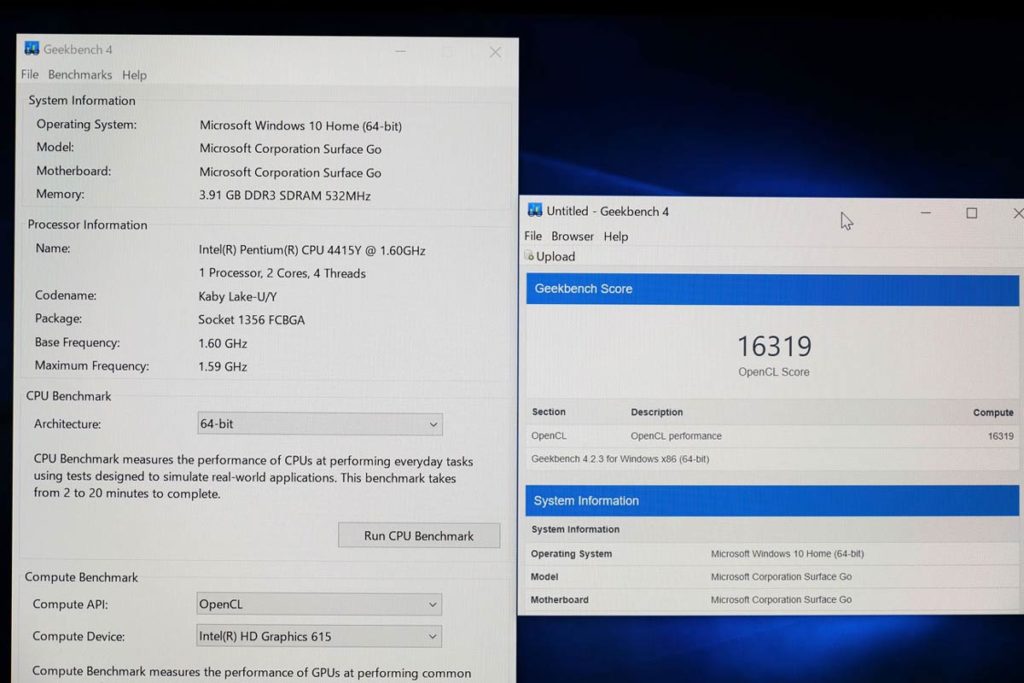Close the Geekbench 4 main window
The image size is (1024, 683).
[x=496, y=52]
